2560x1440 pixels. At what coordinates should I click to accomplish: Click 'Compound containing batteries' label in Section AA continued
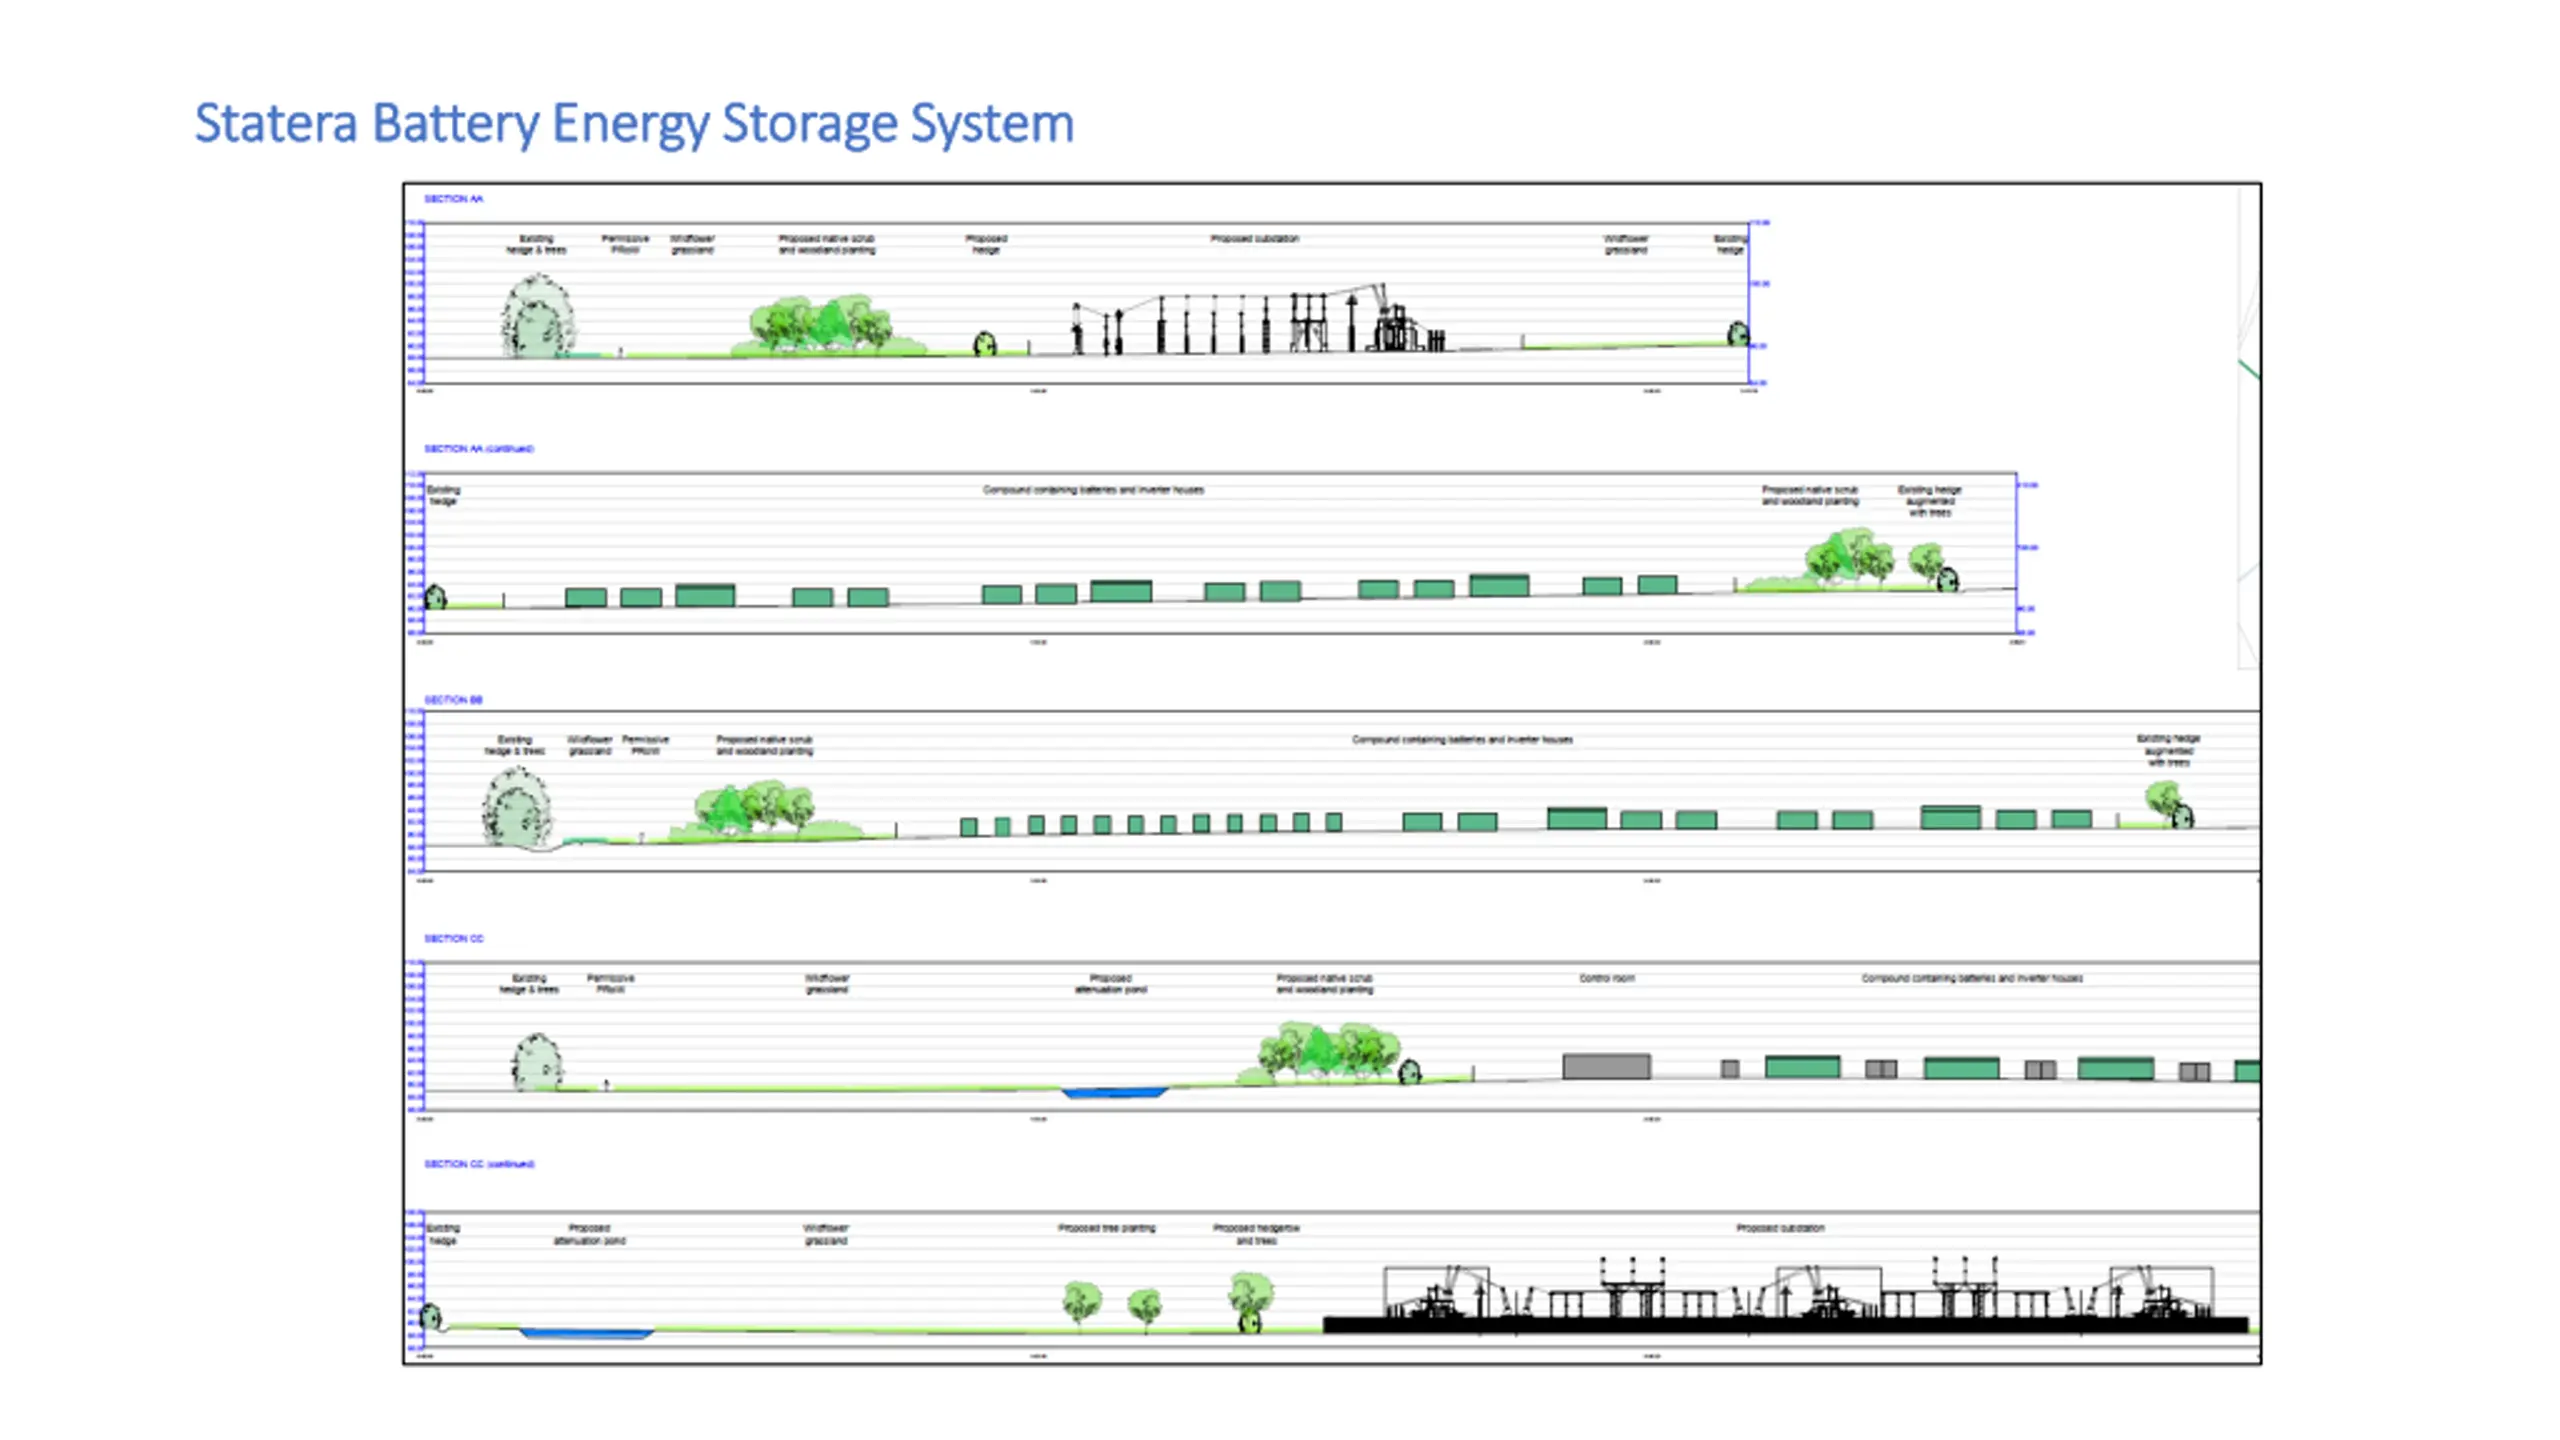(1093, 490)
